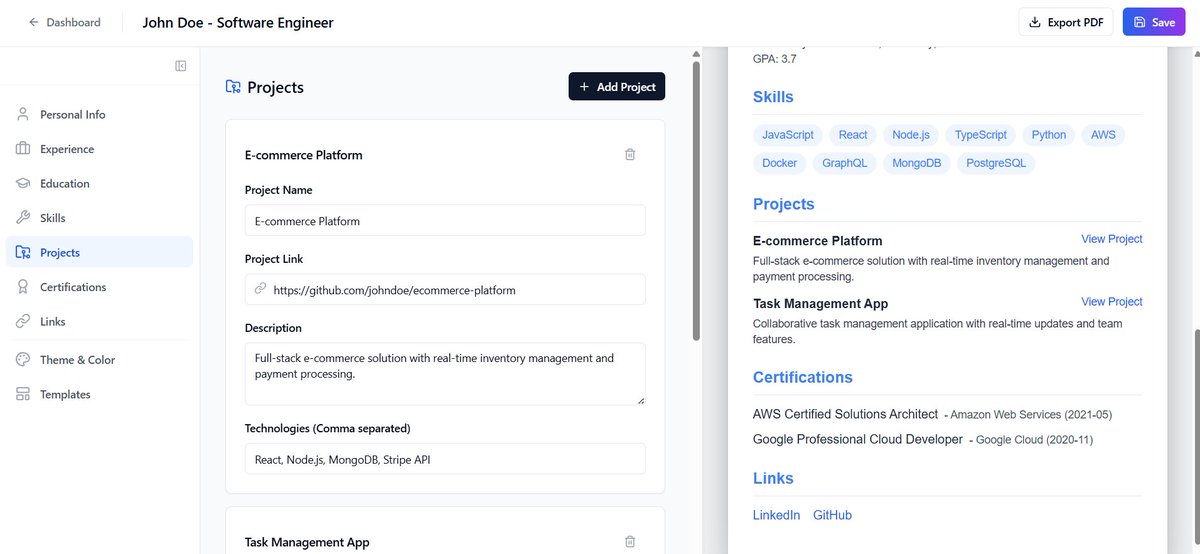
Task: Click the Docker skill tag in preview
Action: tap(780, 163)
